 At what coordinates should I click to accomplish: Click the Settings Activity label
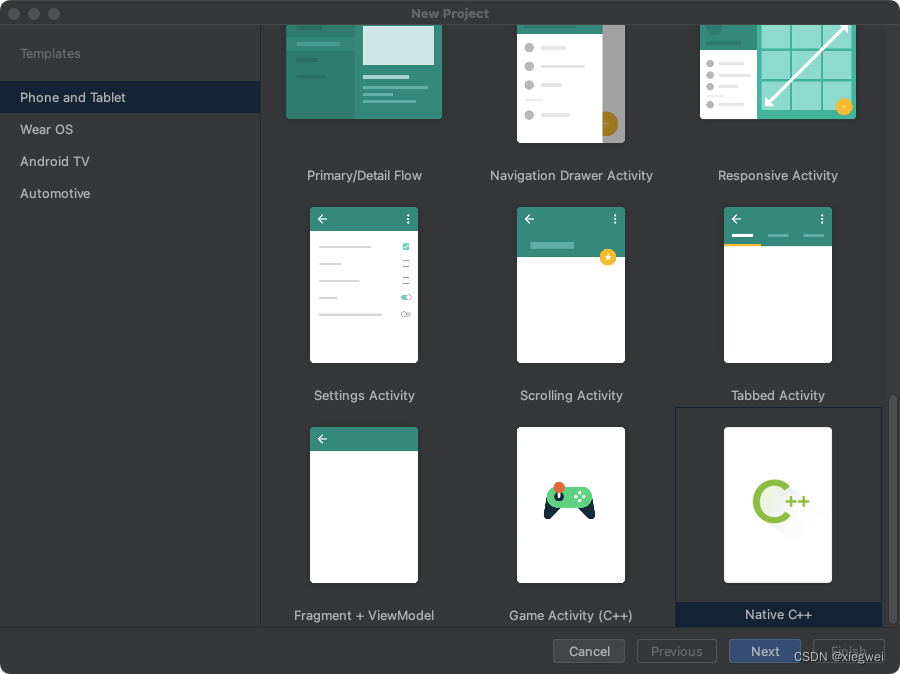(x=364, y=396)
